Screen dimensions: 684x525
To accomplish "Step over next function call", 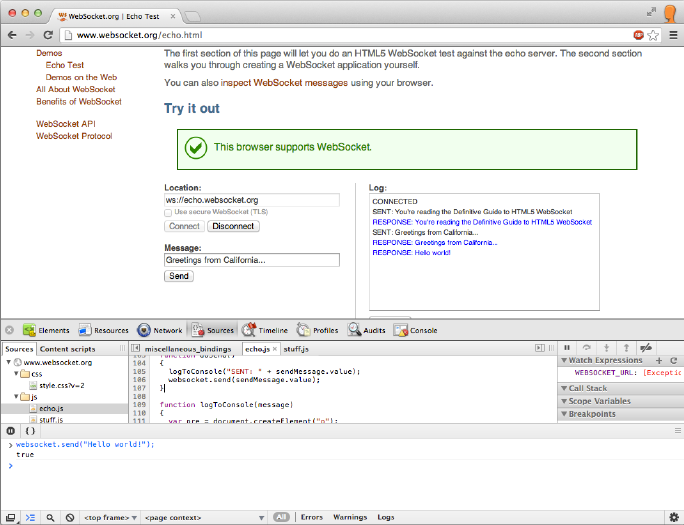I will [587, 348].
